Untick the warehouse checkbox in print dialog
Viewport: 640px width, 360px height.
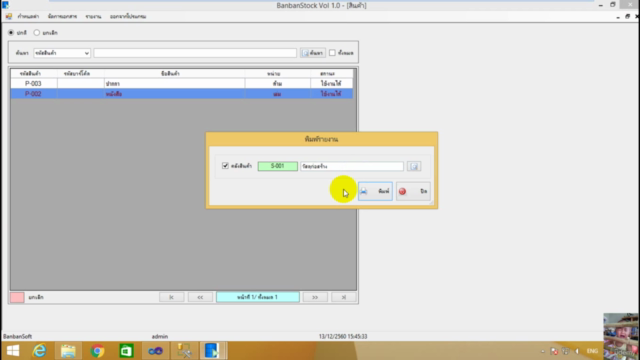point(225,166)
